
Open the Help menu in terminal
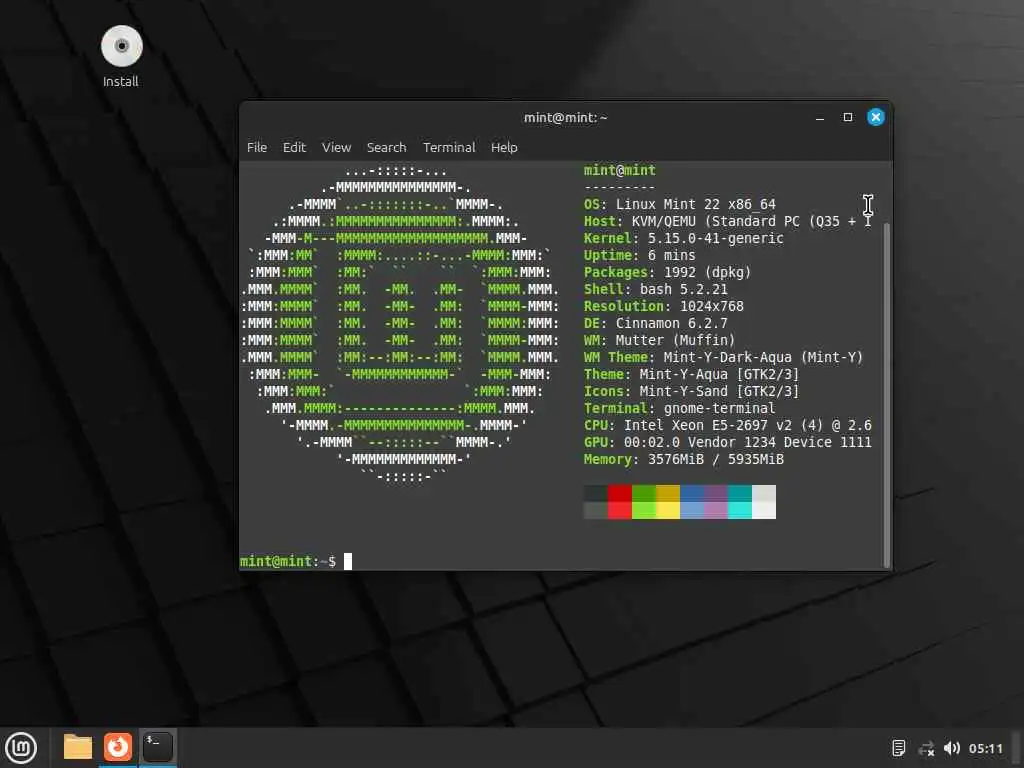[x=504, y=148]
